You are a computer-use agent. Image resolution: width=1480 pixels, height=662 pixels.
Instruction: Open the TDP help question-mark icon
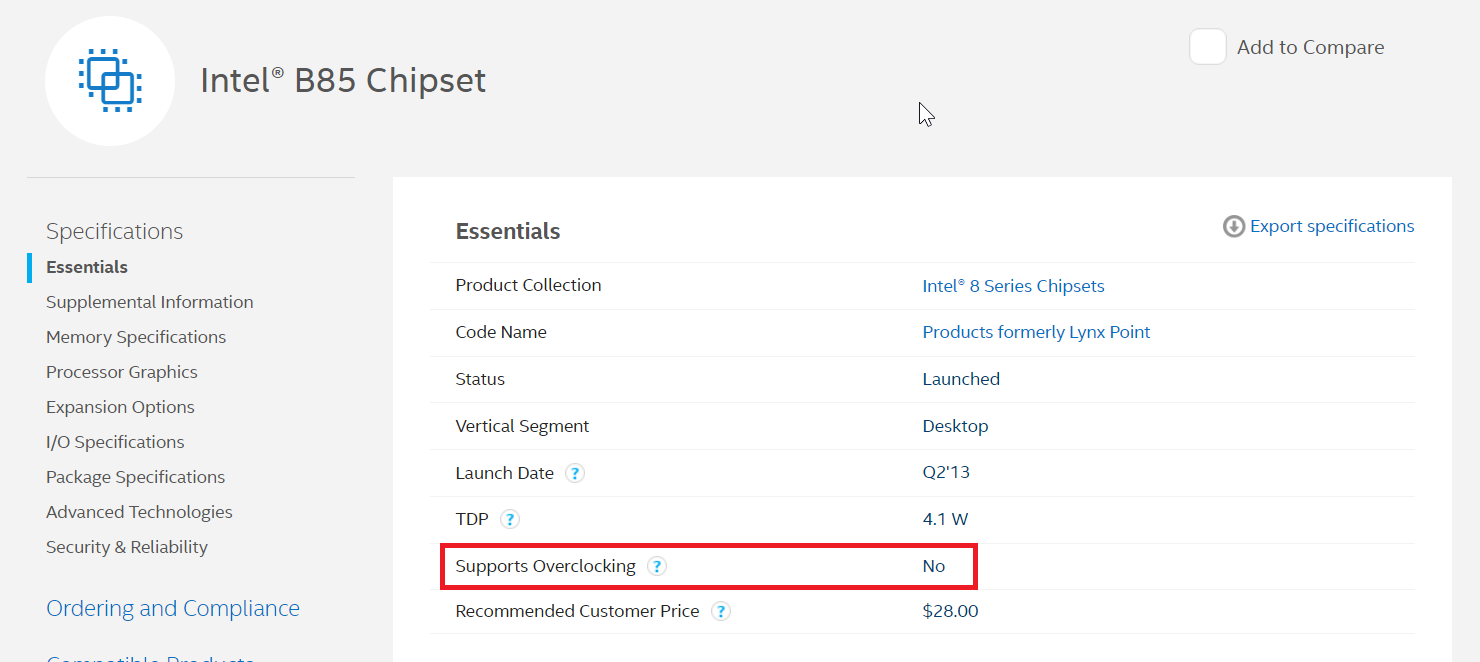510,519
